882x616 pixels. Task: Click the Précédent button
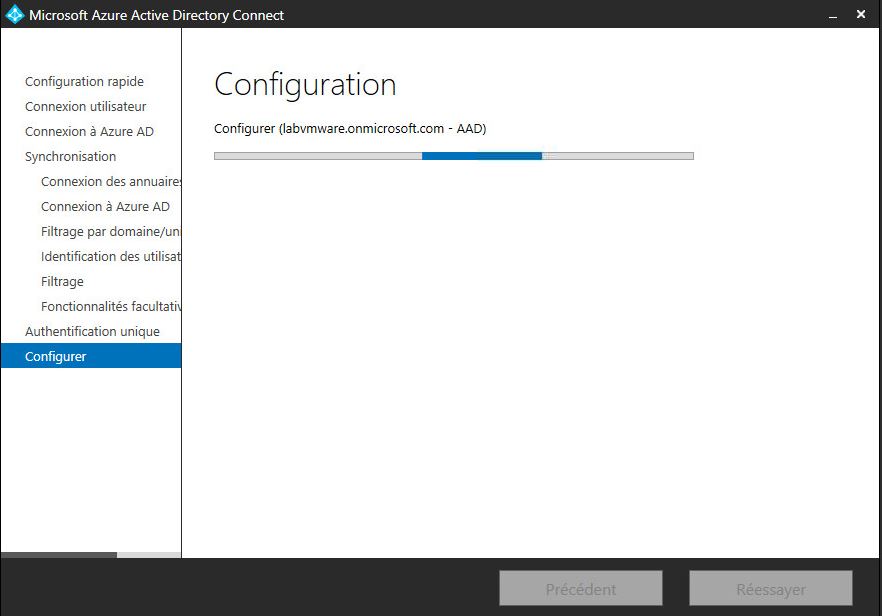click(x=580, y=588)
